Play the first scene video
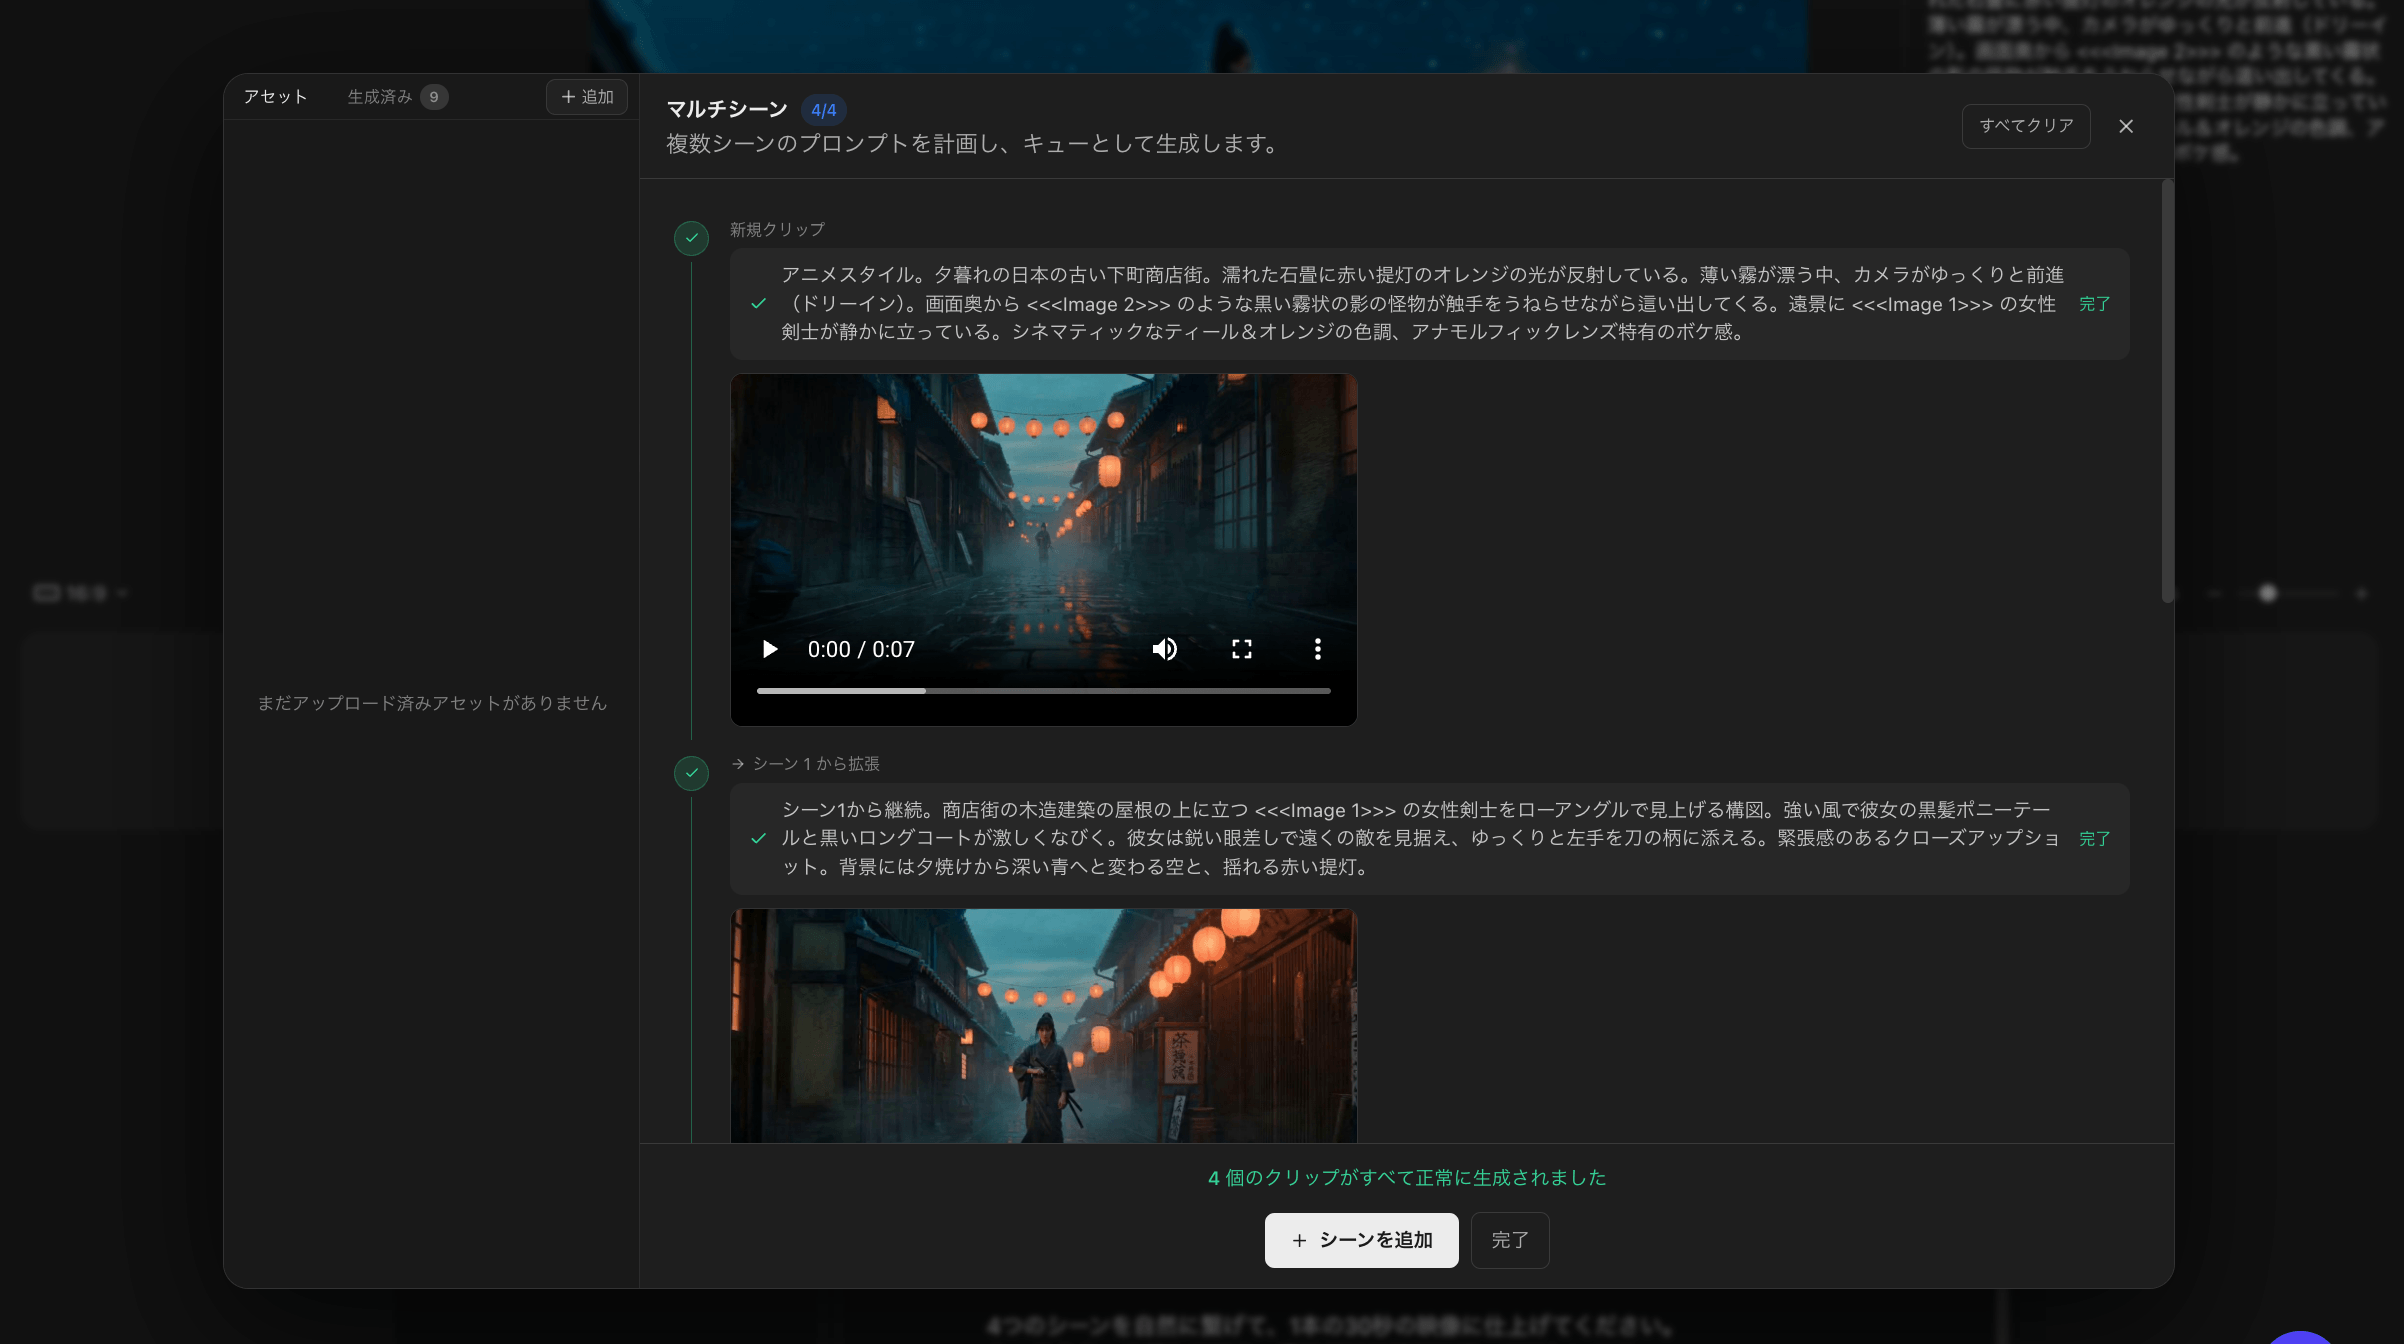The height and width of the screenshot is (1344, 2404). pyautogui.click(x=770, y=649)
